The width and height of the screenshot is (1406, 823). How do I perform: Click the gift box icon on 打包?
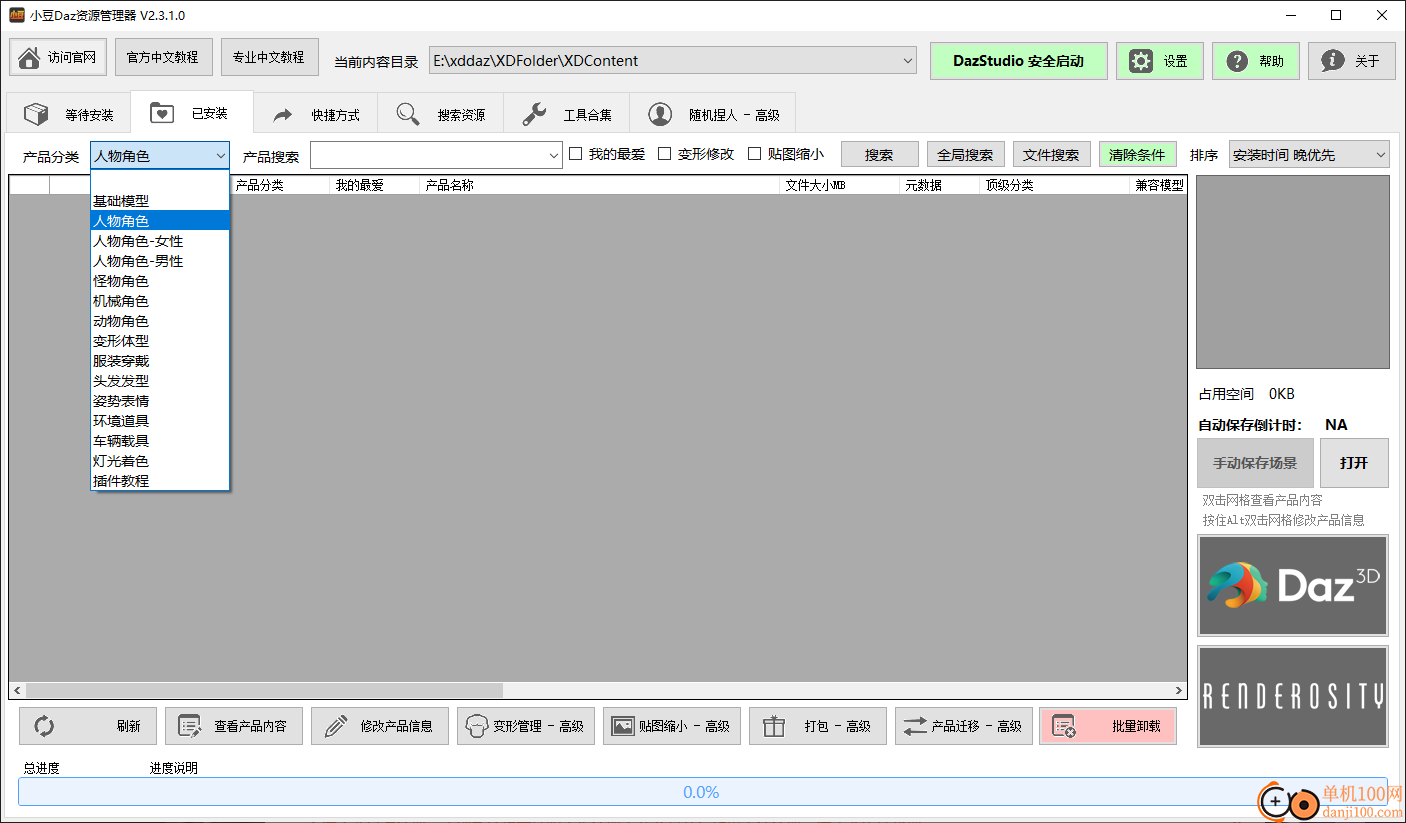point(774,726)
